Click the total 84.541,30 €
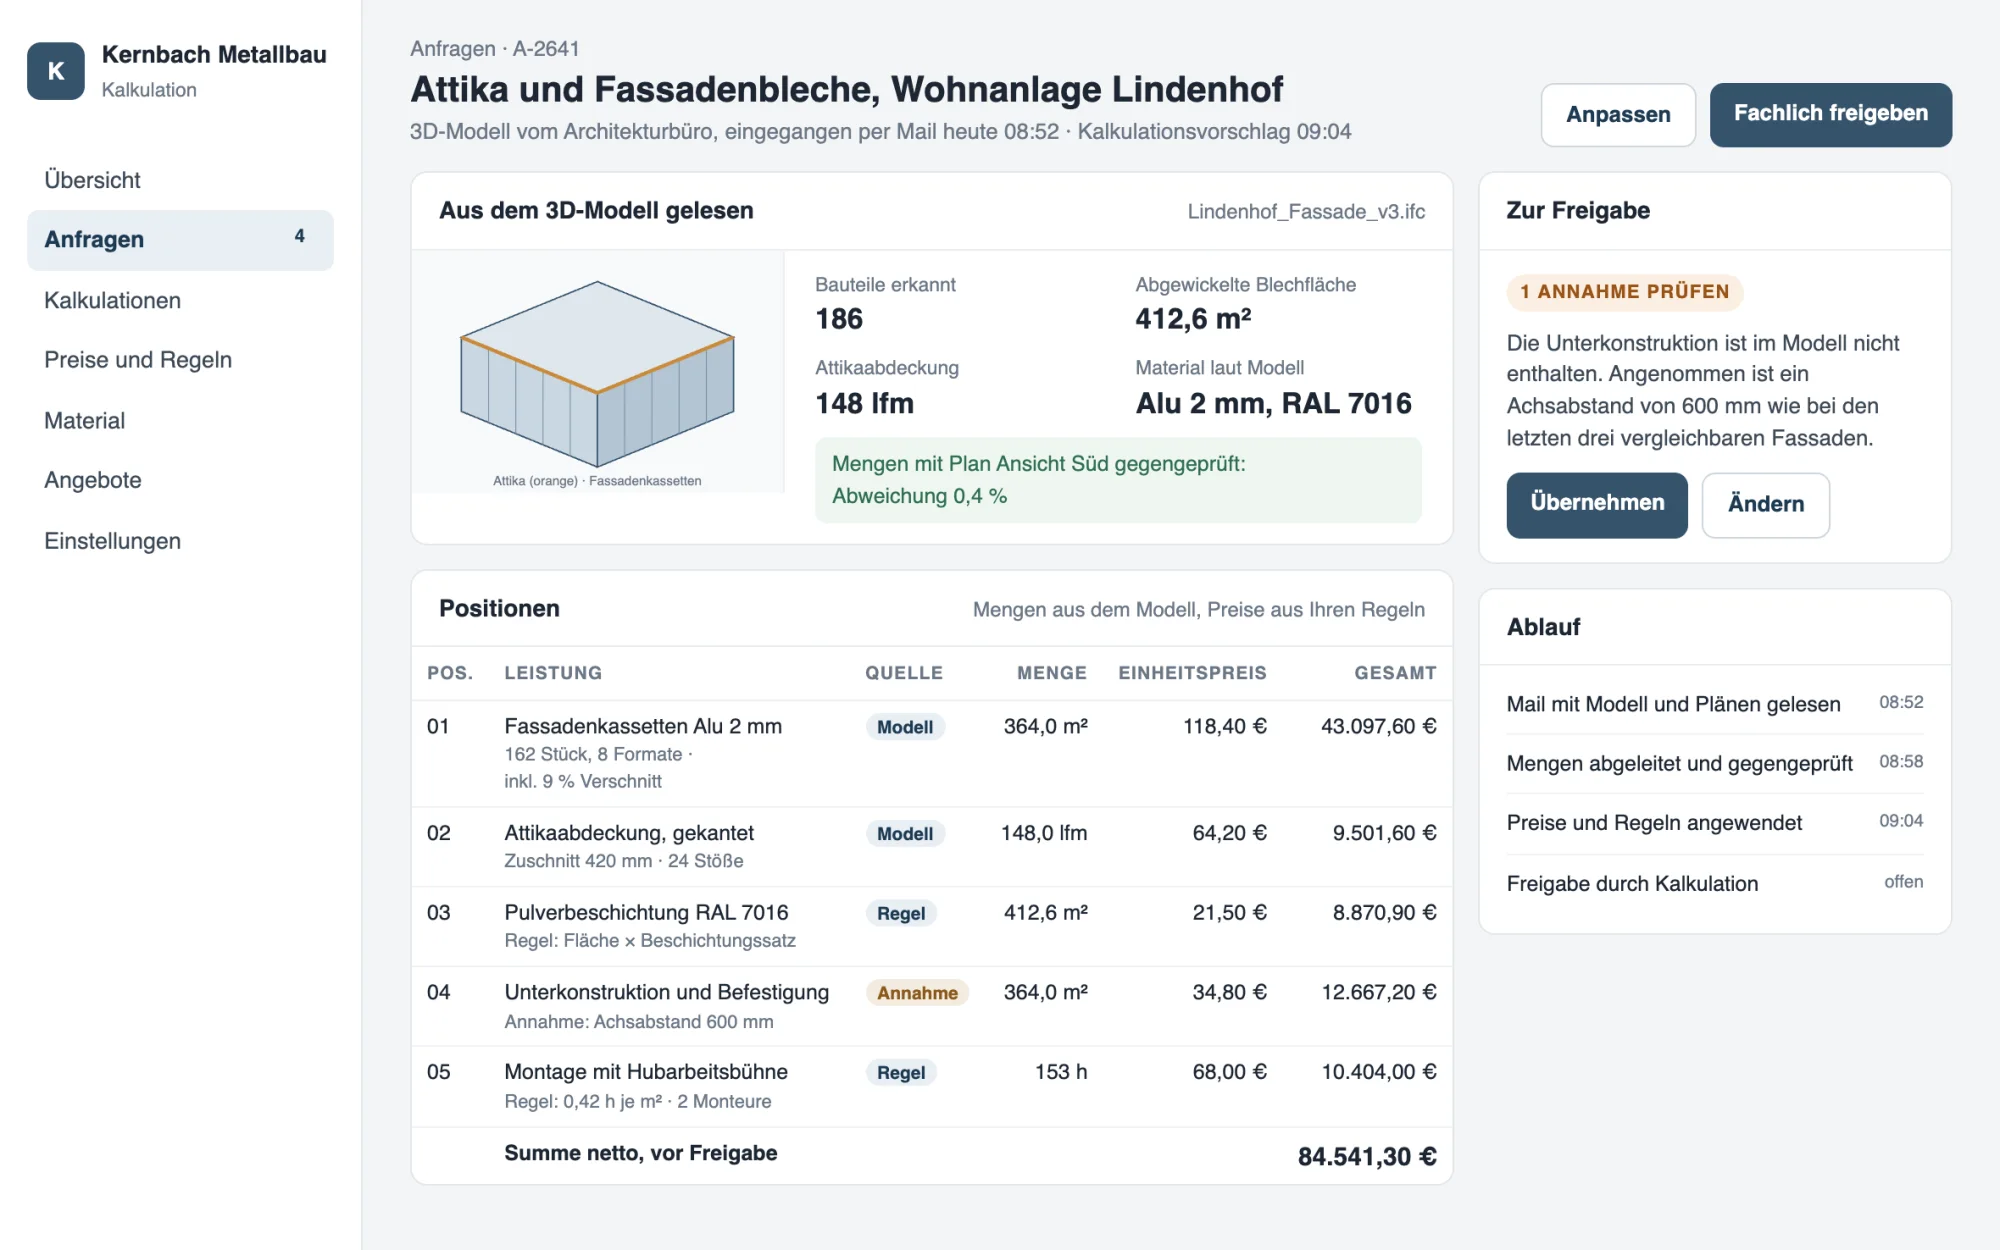 click(1367, 1157)
